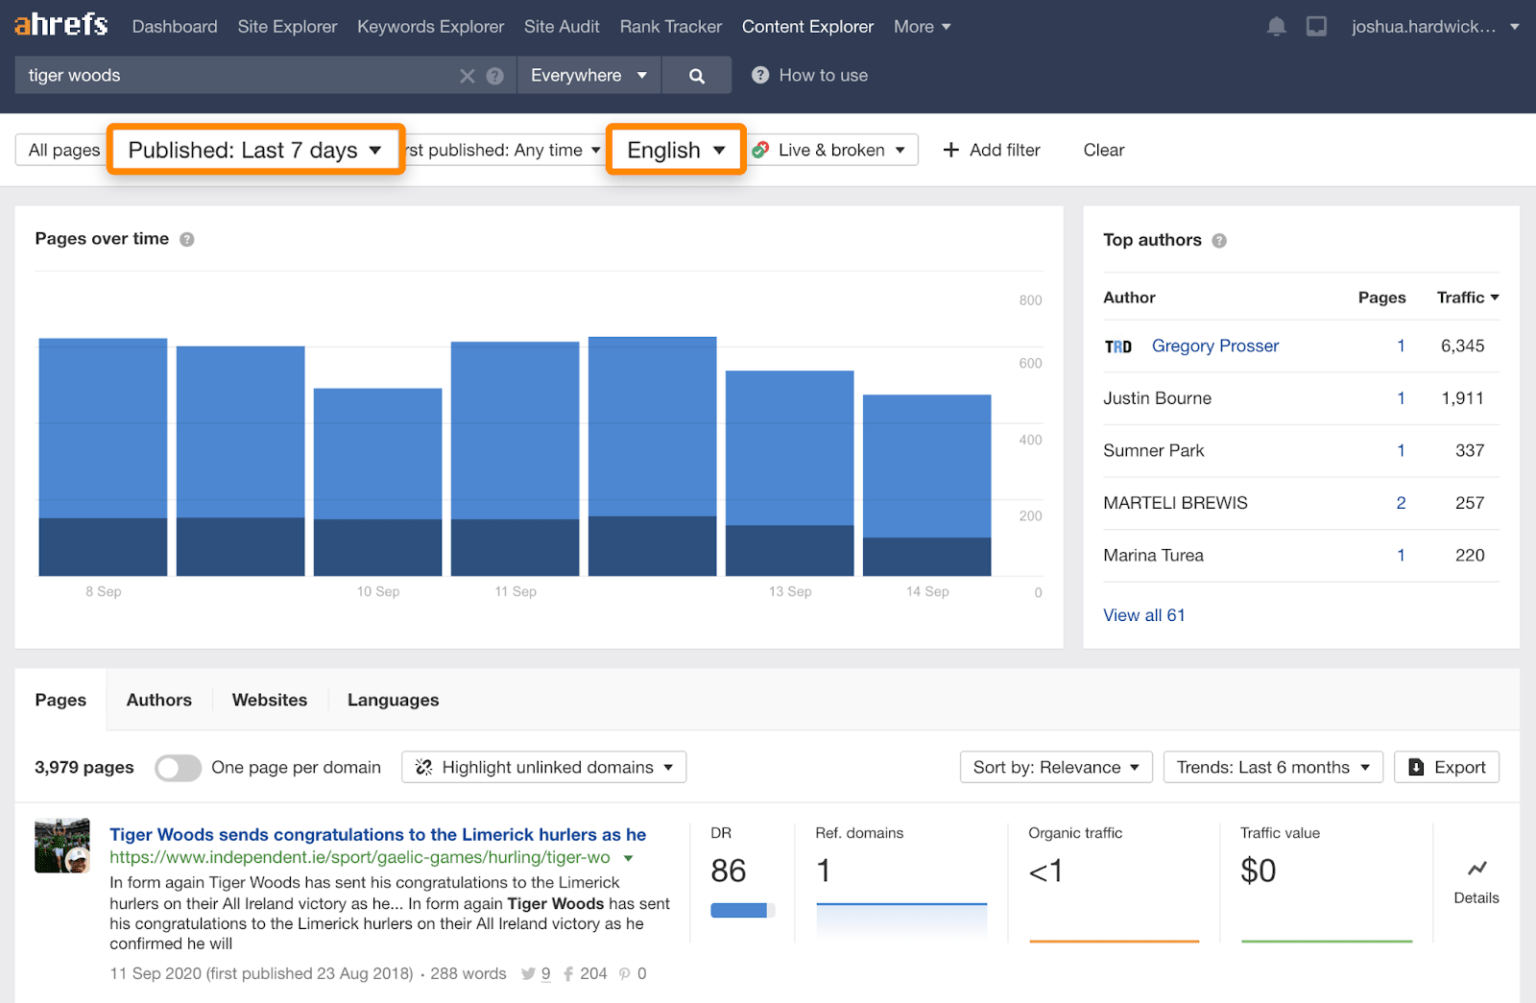Open the Published: Last 7 days filter
This screenshot has width=1536, height=1003.
tap(255, 149)
